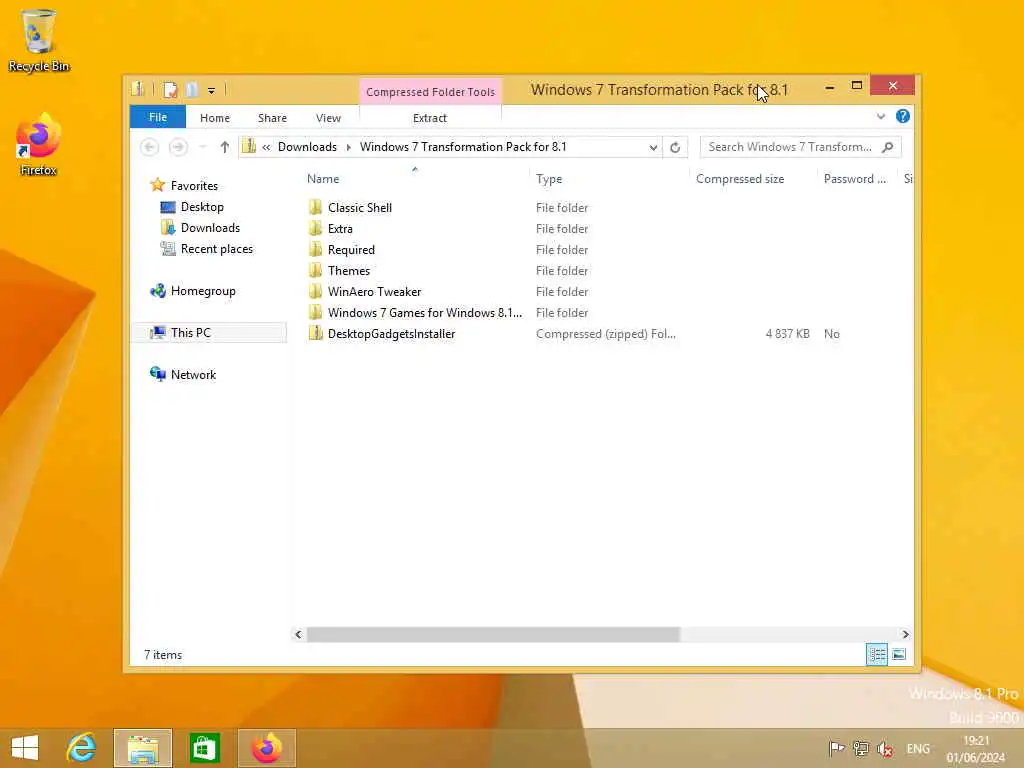Go up one folder level

(x=225, y=147)
